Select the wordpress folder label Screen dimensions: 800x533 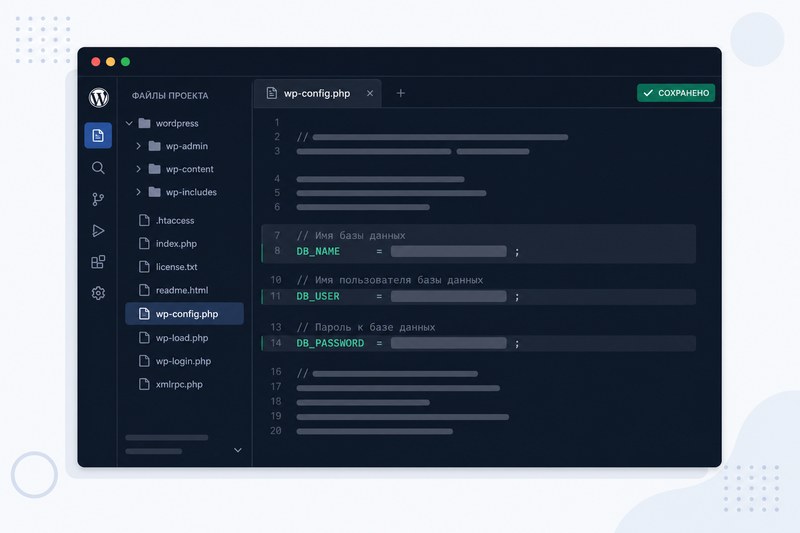(x=177, y=123)
